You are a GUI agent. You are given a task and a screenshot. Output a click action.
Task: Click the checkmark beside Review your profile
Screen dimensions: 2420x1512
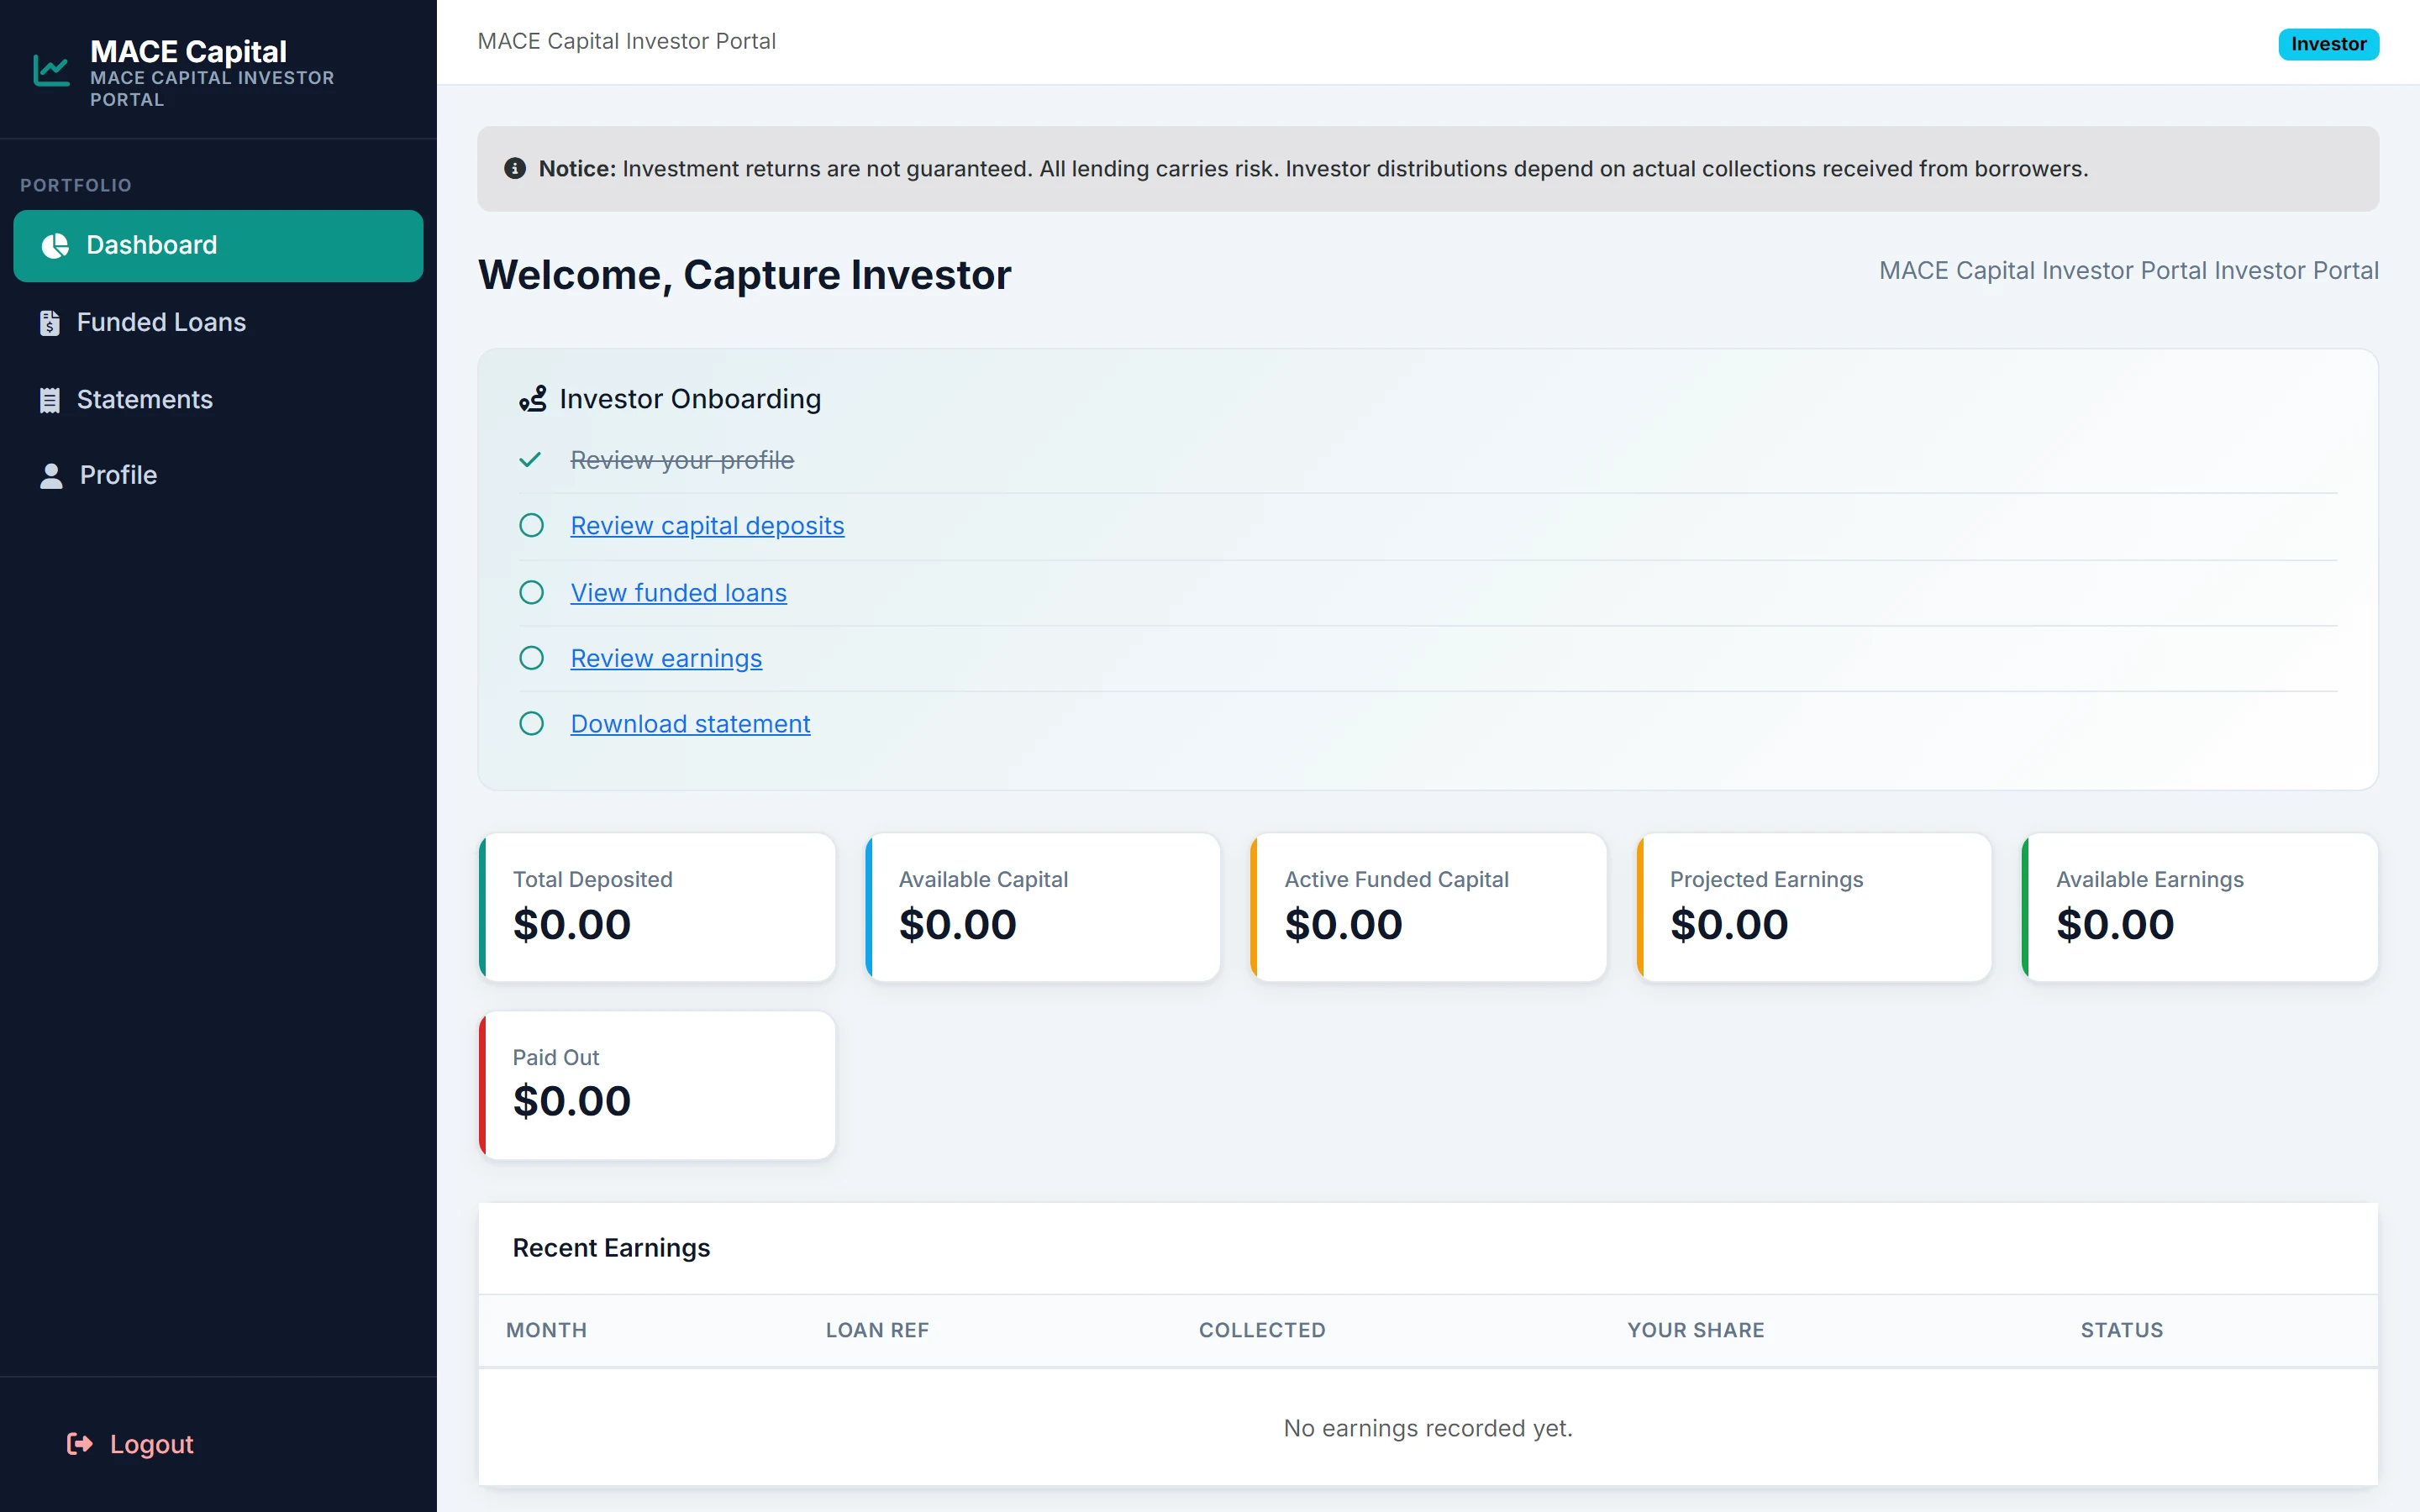530,460
